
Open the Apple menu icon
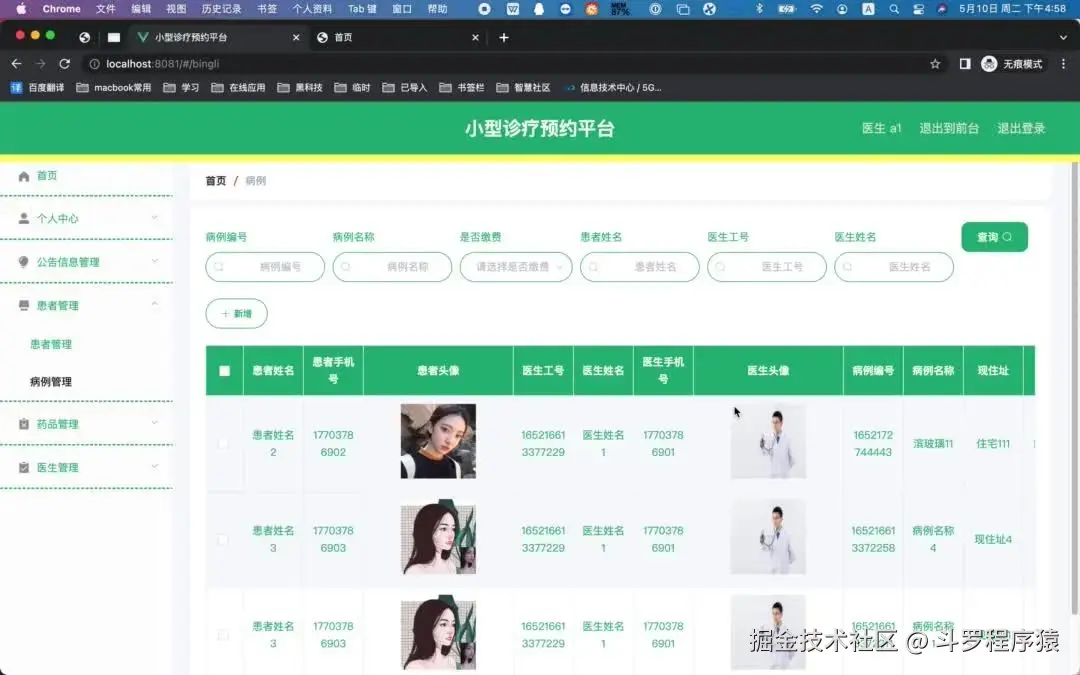pyautogui.click(x=21, y=9)
